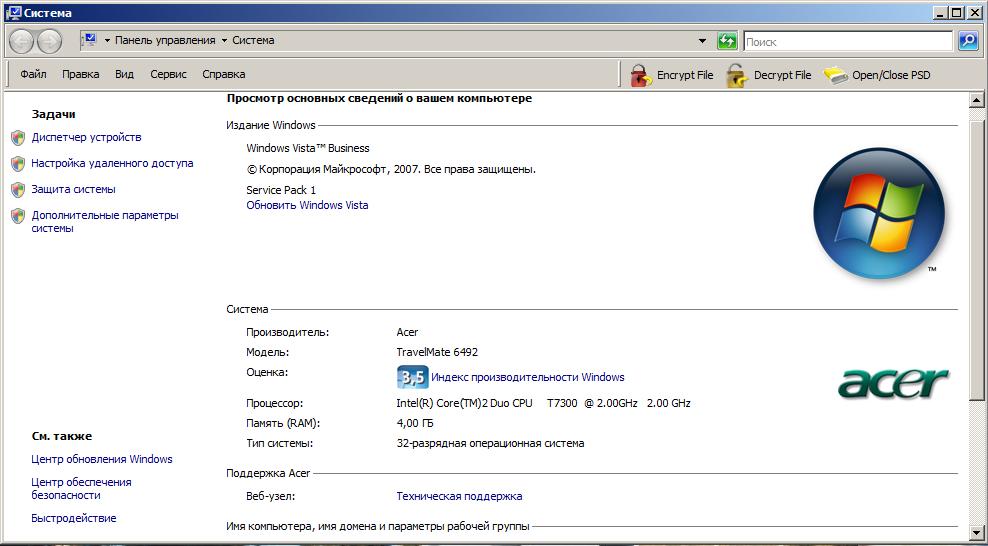
Task: Click the См. также heading
Action: click(62, 436)
